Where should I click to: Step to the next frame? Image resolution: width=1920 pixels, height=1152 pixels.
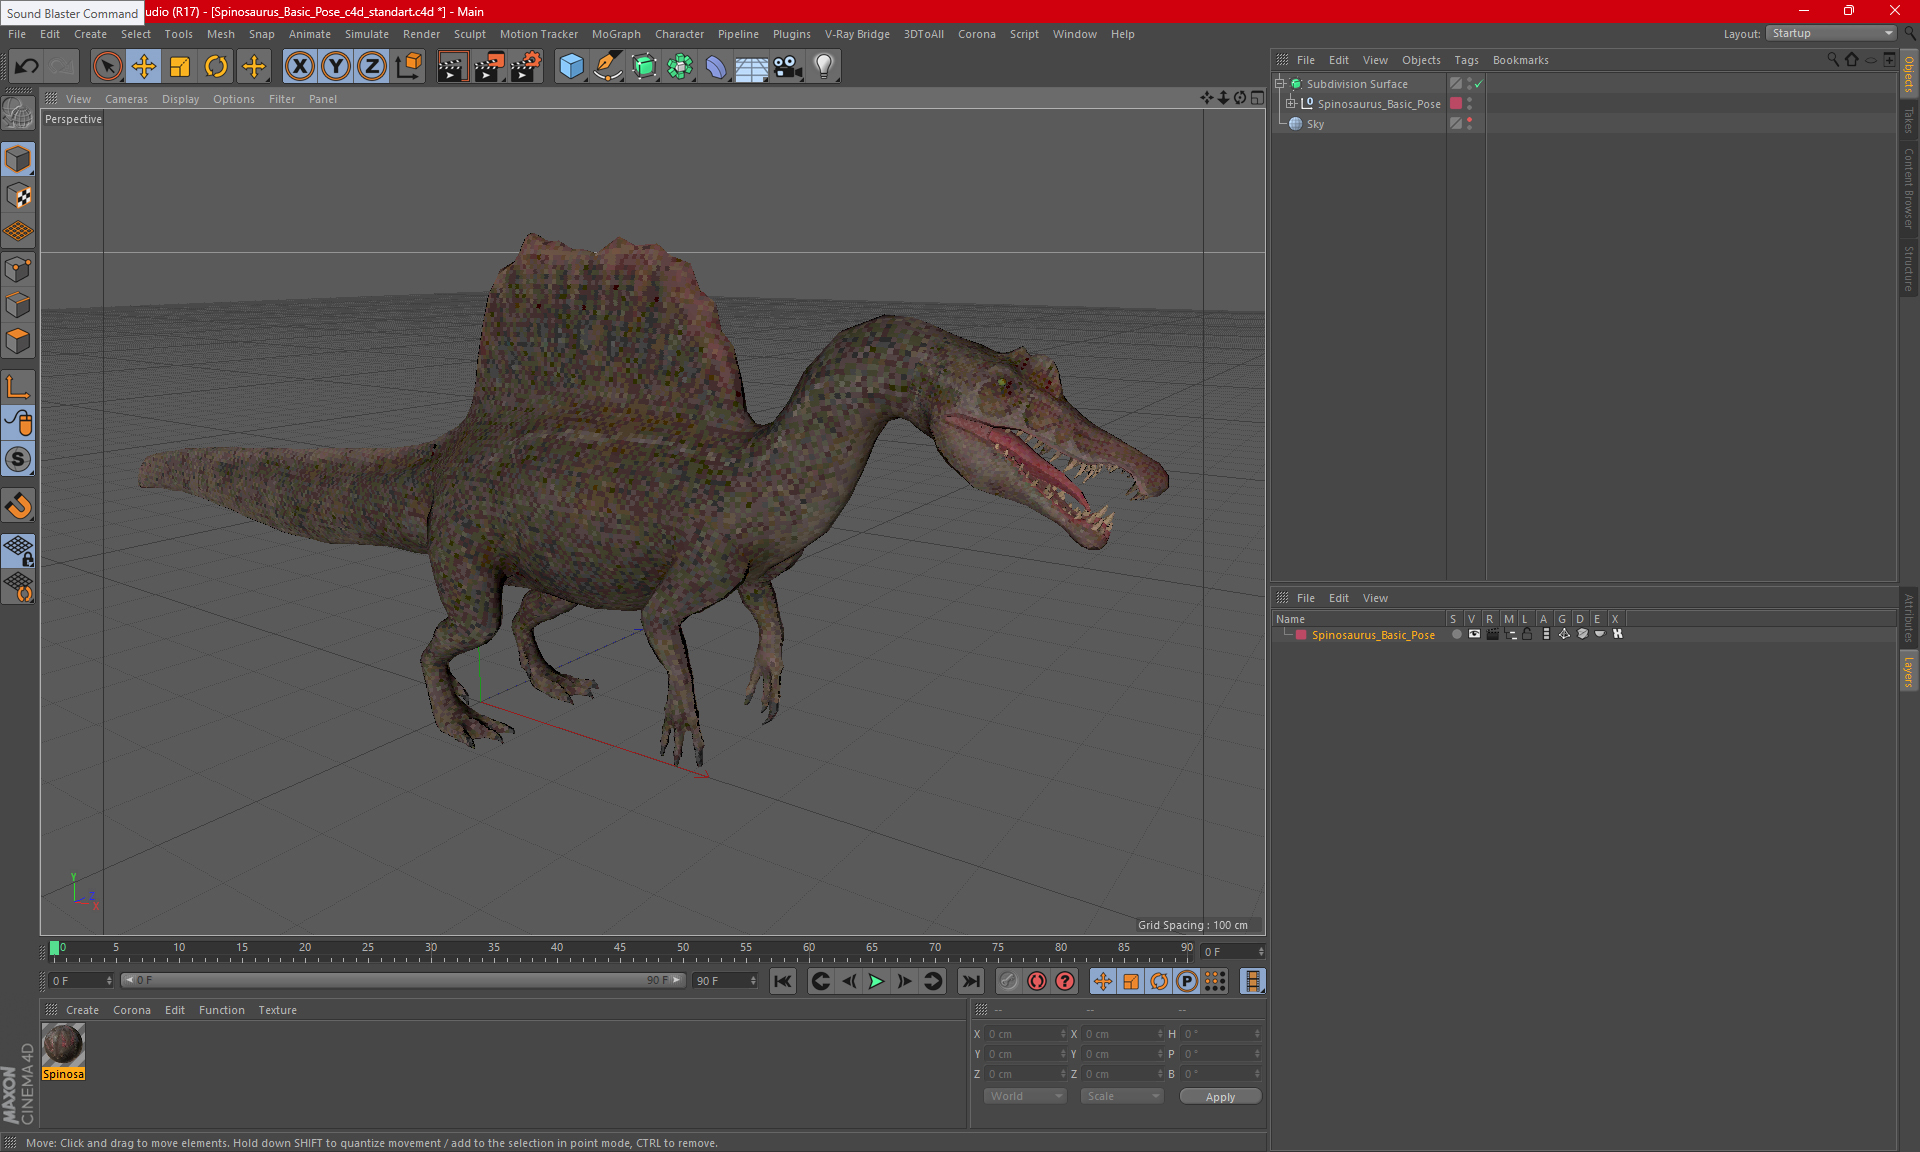click(904, 981)
